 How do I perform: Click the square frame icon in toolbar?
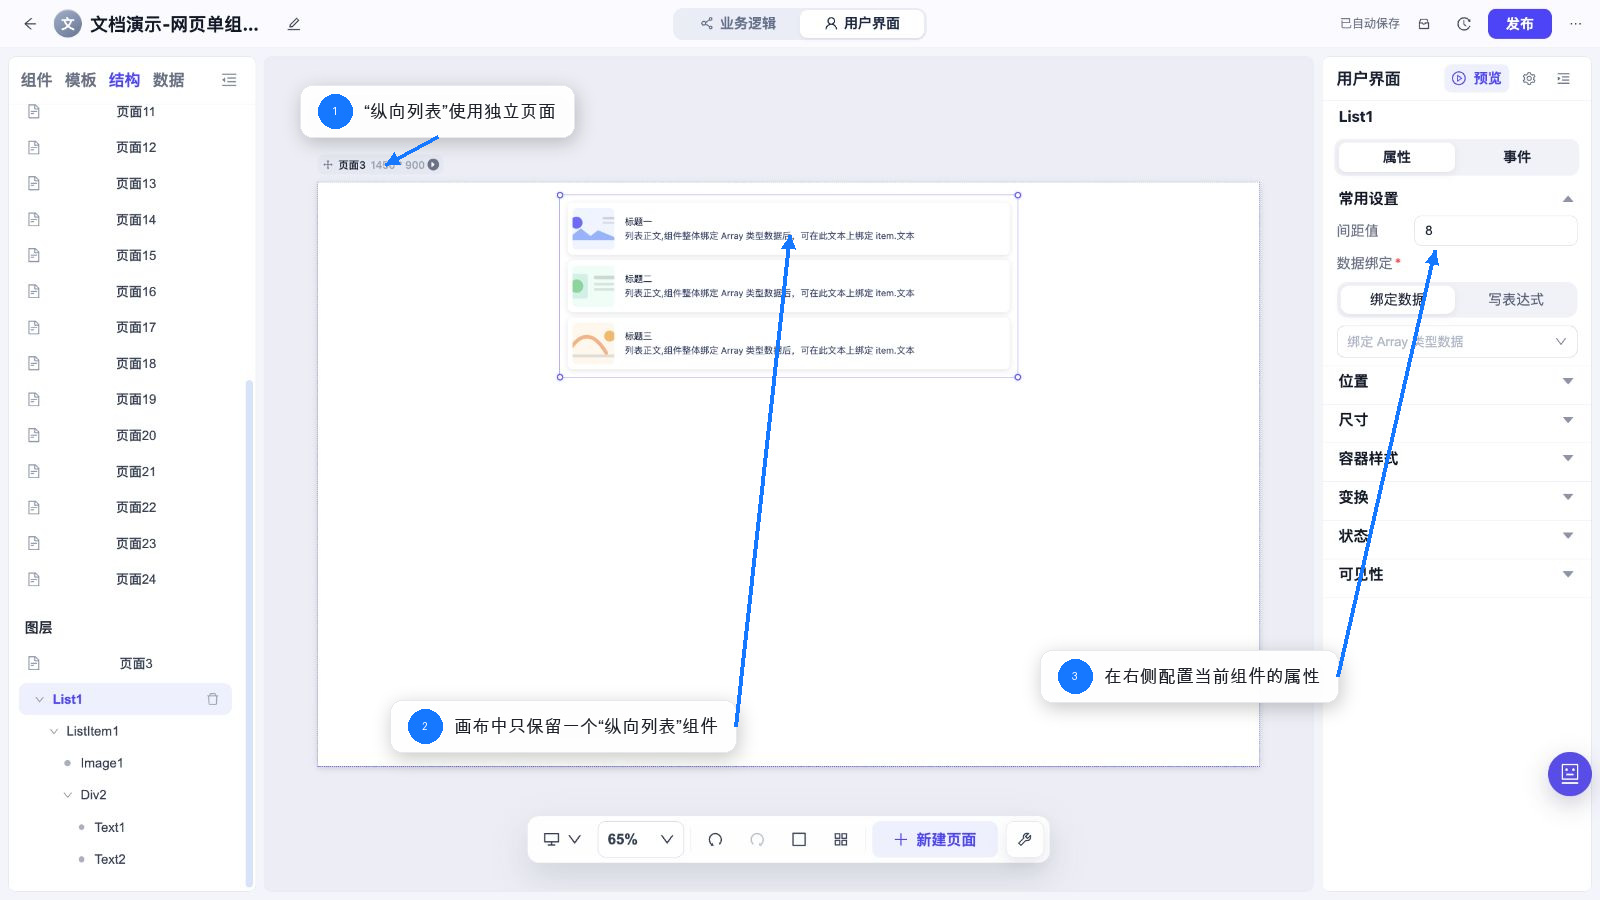tap(799, 840)
